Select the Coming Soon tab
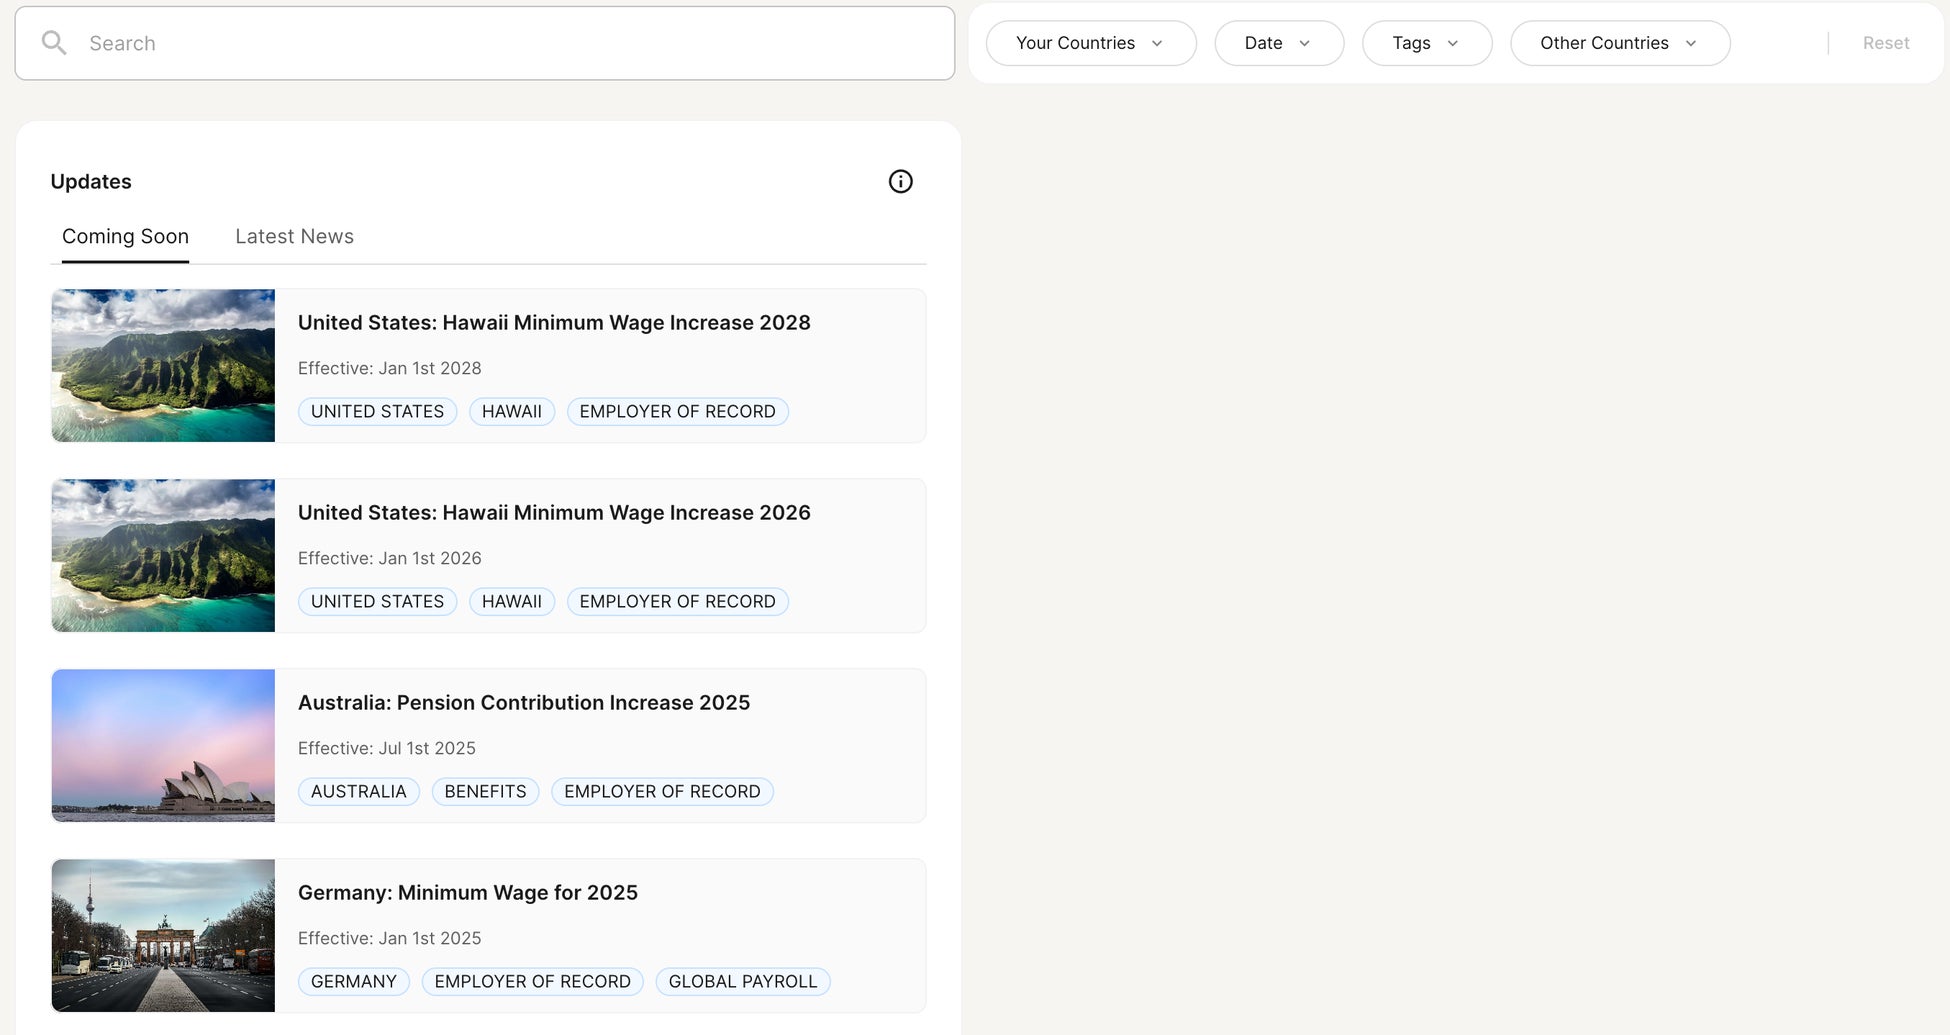1950x1035 pixels. [x=125, y=237]
